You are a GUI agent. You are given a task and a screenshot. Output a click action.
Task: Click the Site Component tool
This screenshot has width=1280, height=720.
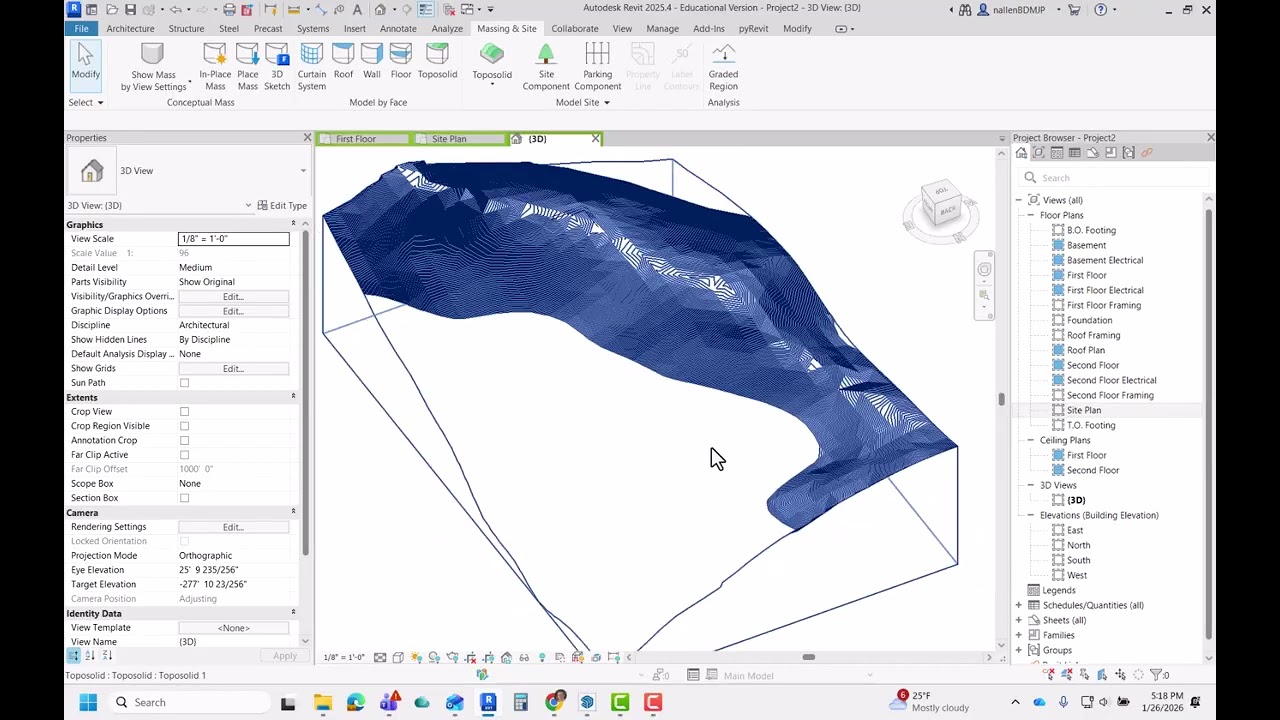(x=546, y=67)
